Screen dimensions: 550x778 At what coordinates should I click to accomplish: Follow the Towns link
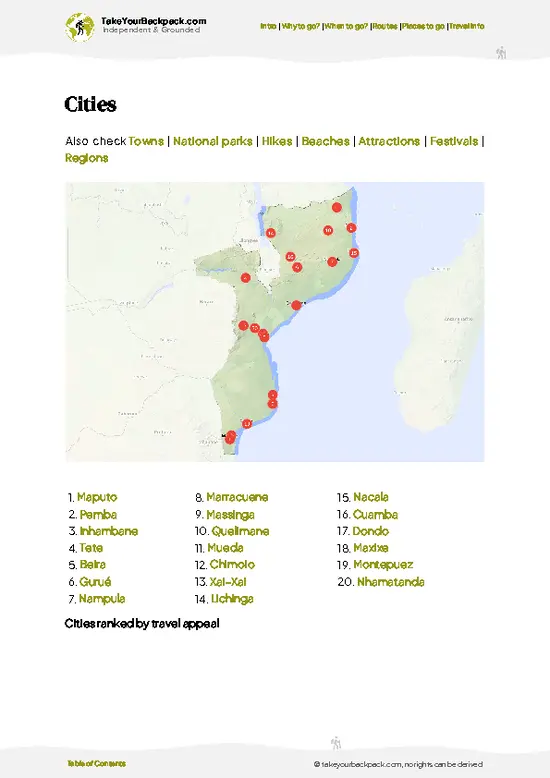pyautogui.click(x=146, y=141)
